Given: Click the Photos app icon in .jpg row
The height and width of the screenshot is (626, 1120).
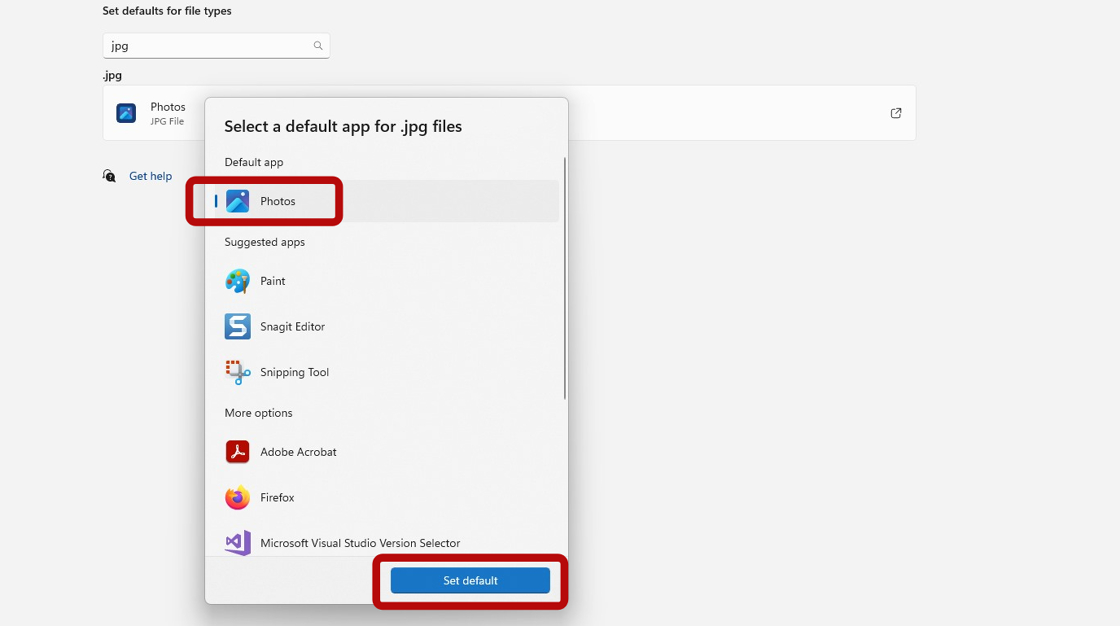Looking at the screenshot, I should click(x=126, y=113).
